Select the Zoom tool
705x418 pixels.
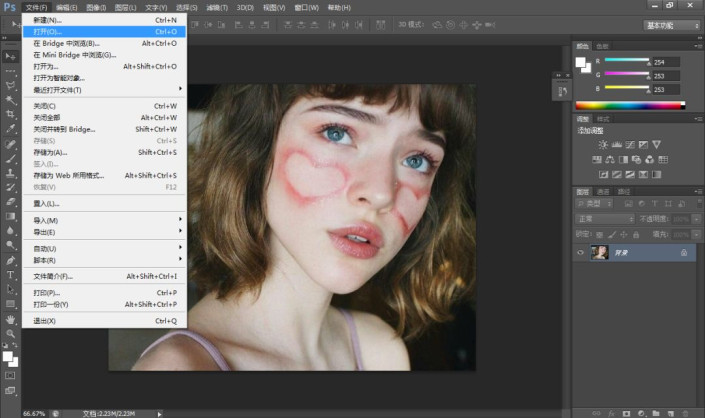coord(10,334)
